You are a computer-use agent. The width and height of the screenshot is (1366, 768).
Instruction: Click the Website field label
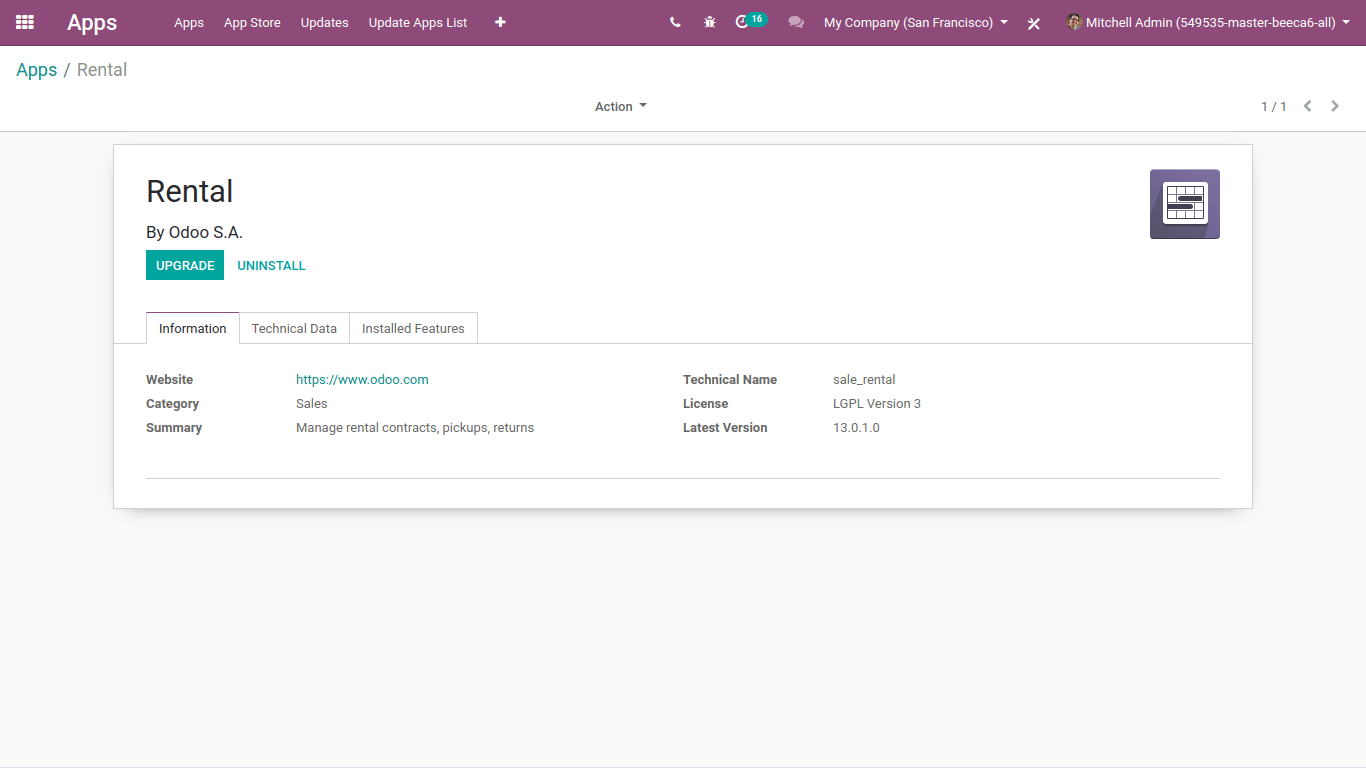tap(170, 380)
